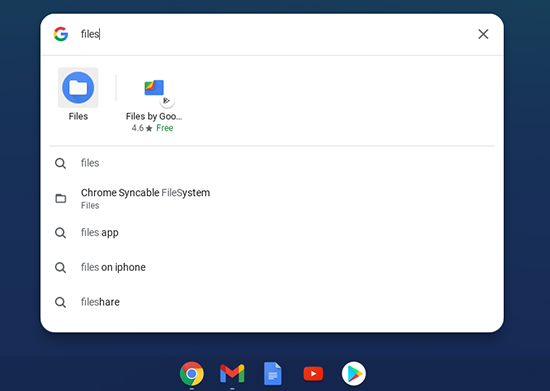550x391 pixels.
Task: Click magnifier icon beside 'files on iphone'
Action: point(60,268)
